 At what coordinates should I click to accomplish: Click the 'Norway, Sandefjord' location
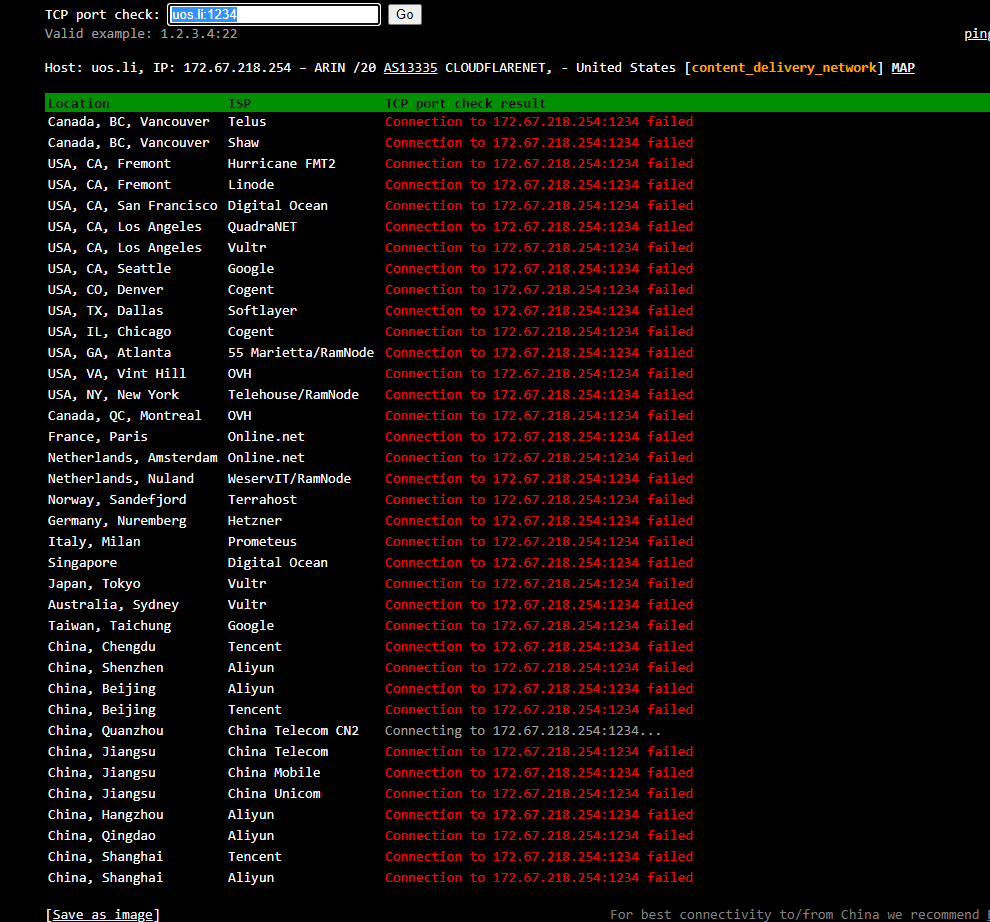click(117, 500)
